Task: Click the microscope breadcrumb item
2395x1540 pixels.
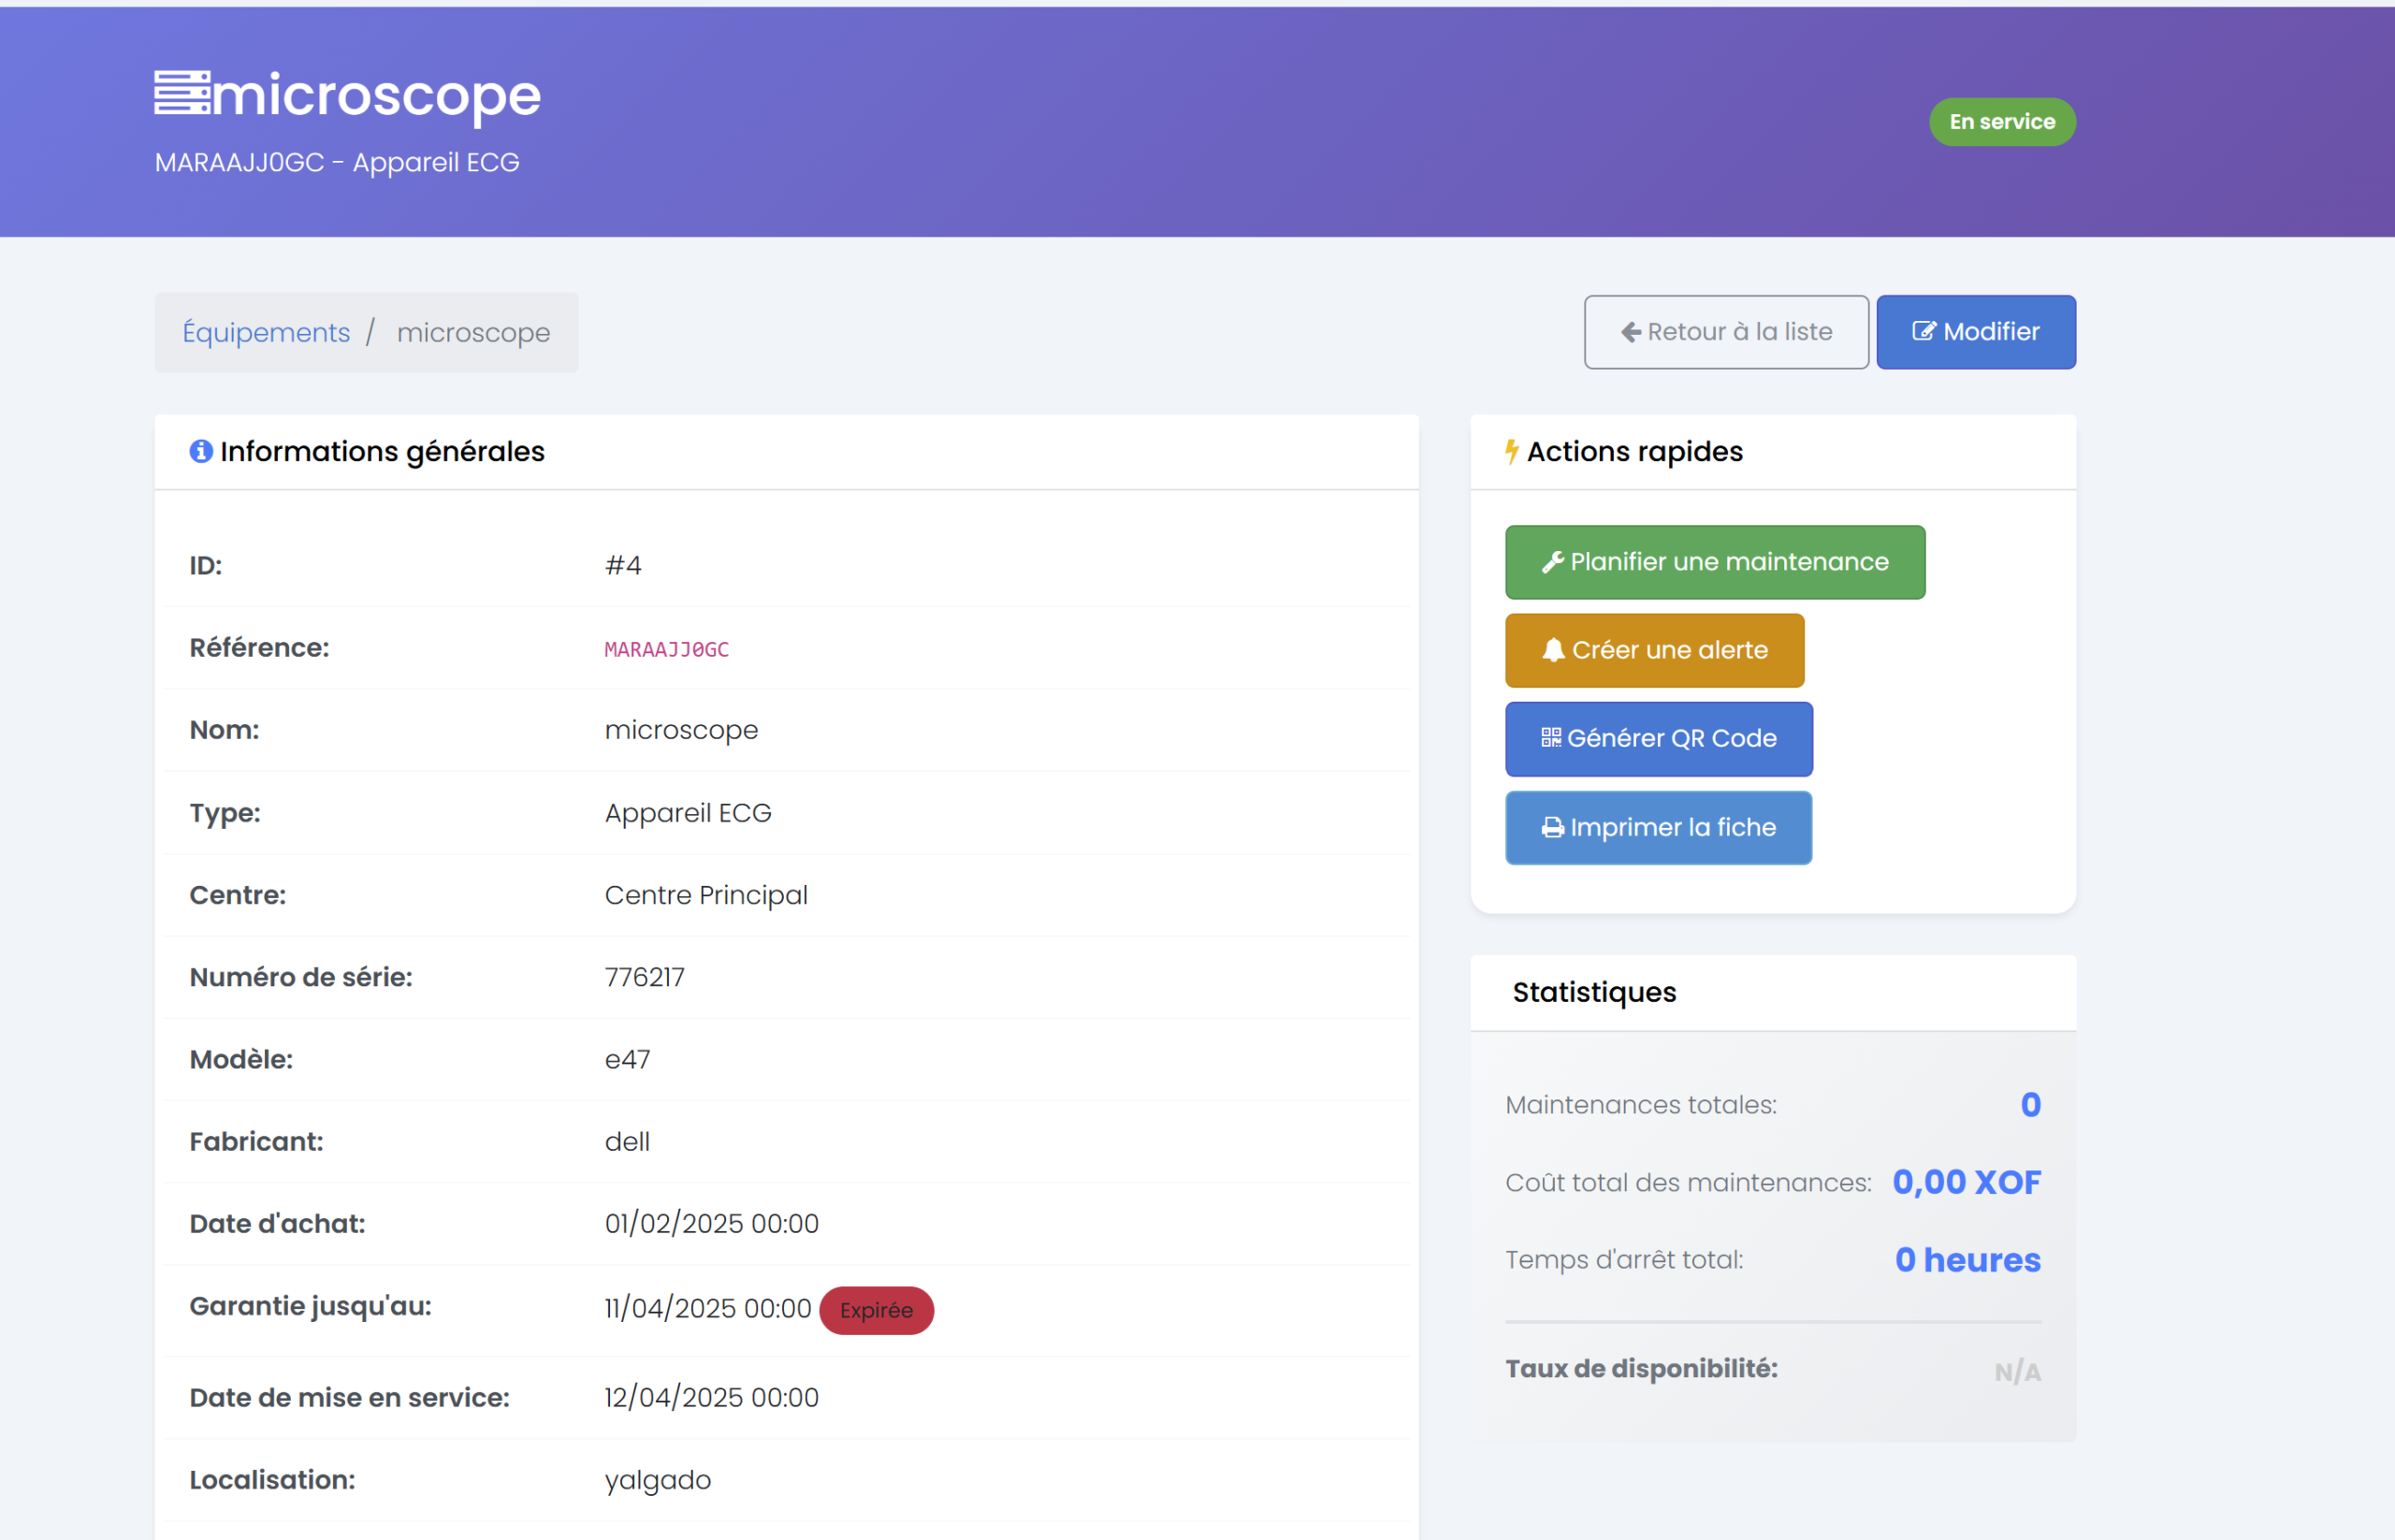Action: (473, 332)
